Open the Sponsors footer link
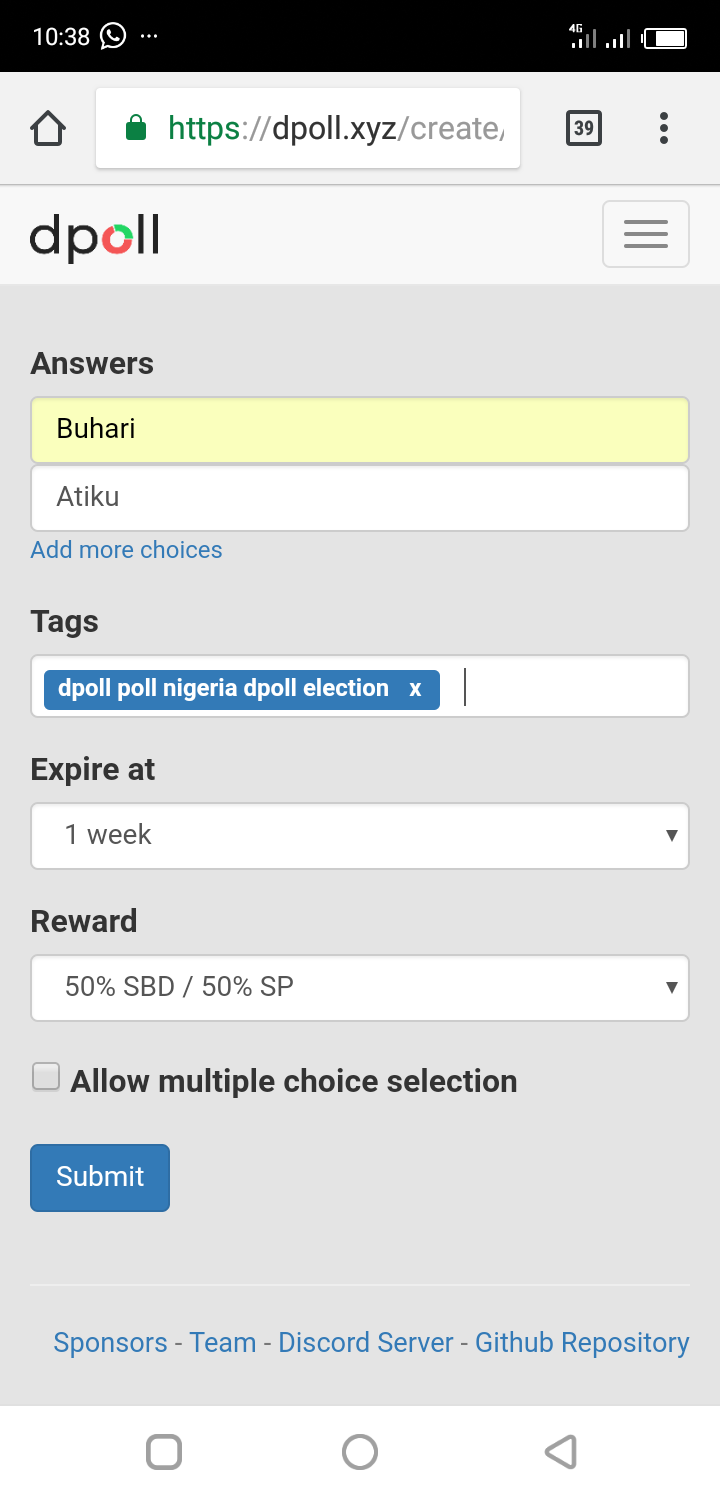This screenshot has height=1500, width=720. coord(110,1342)
